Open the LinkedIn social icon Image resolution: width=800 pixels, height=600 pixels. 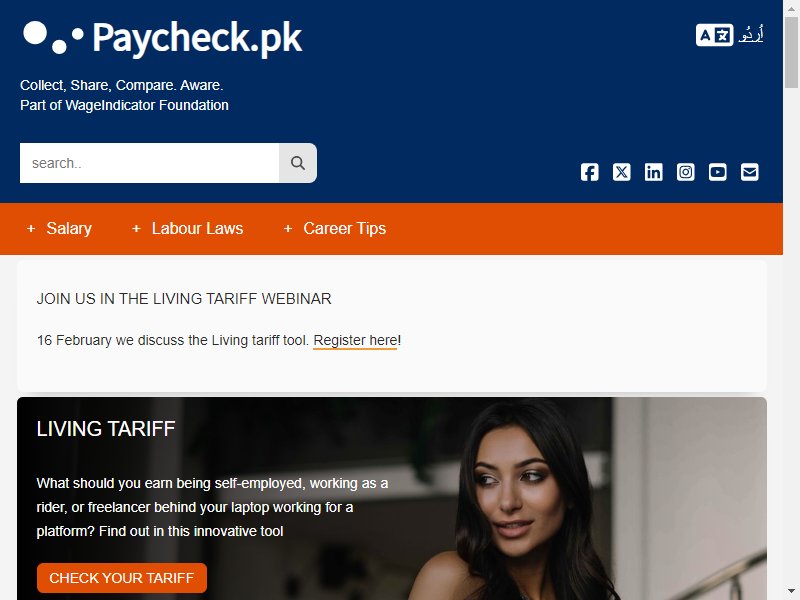click(654, 172)
